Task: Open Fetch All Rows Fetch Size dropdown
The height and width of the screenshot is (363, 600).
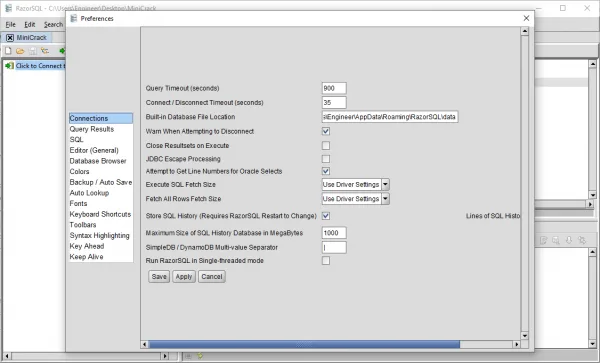Action: [x=385, y=199]
